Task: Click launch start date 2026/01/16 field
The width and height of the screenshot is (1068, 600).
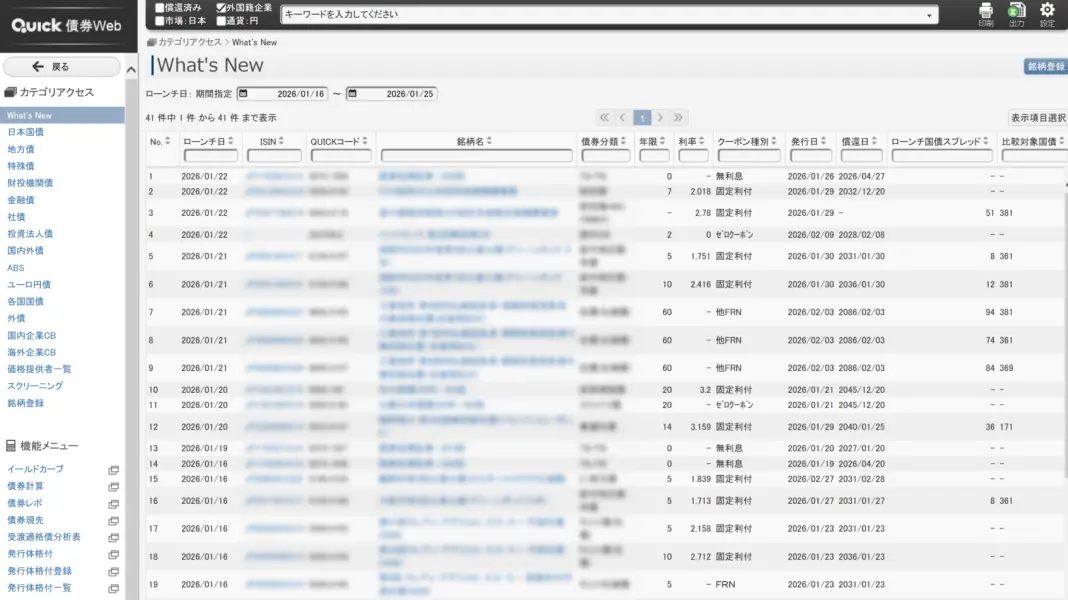Action: tap(288, 94)
